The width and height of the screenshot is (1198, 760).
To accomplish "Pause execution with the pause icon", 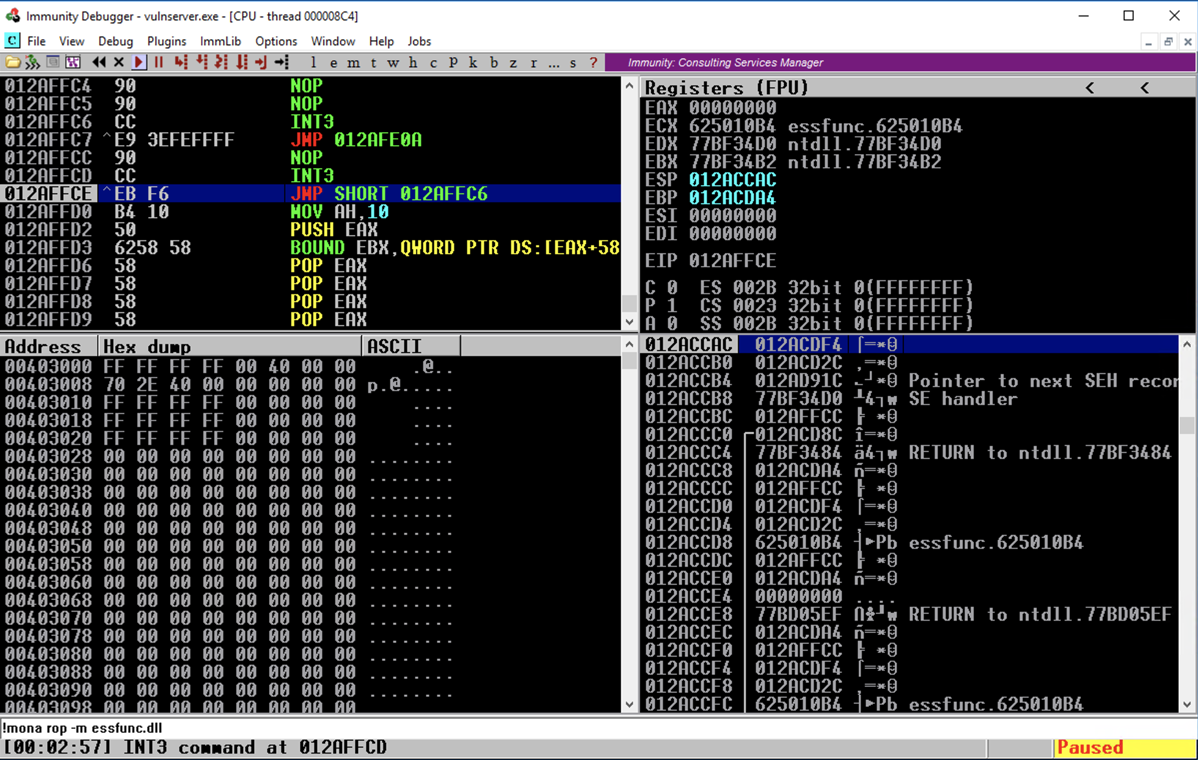I will click(x=158, y=63).
